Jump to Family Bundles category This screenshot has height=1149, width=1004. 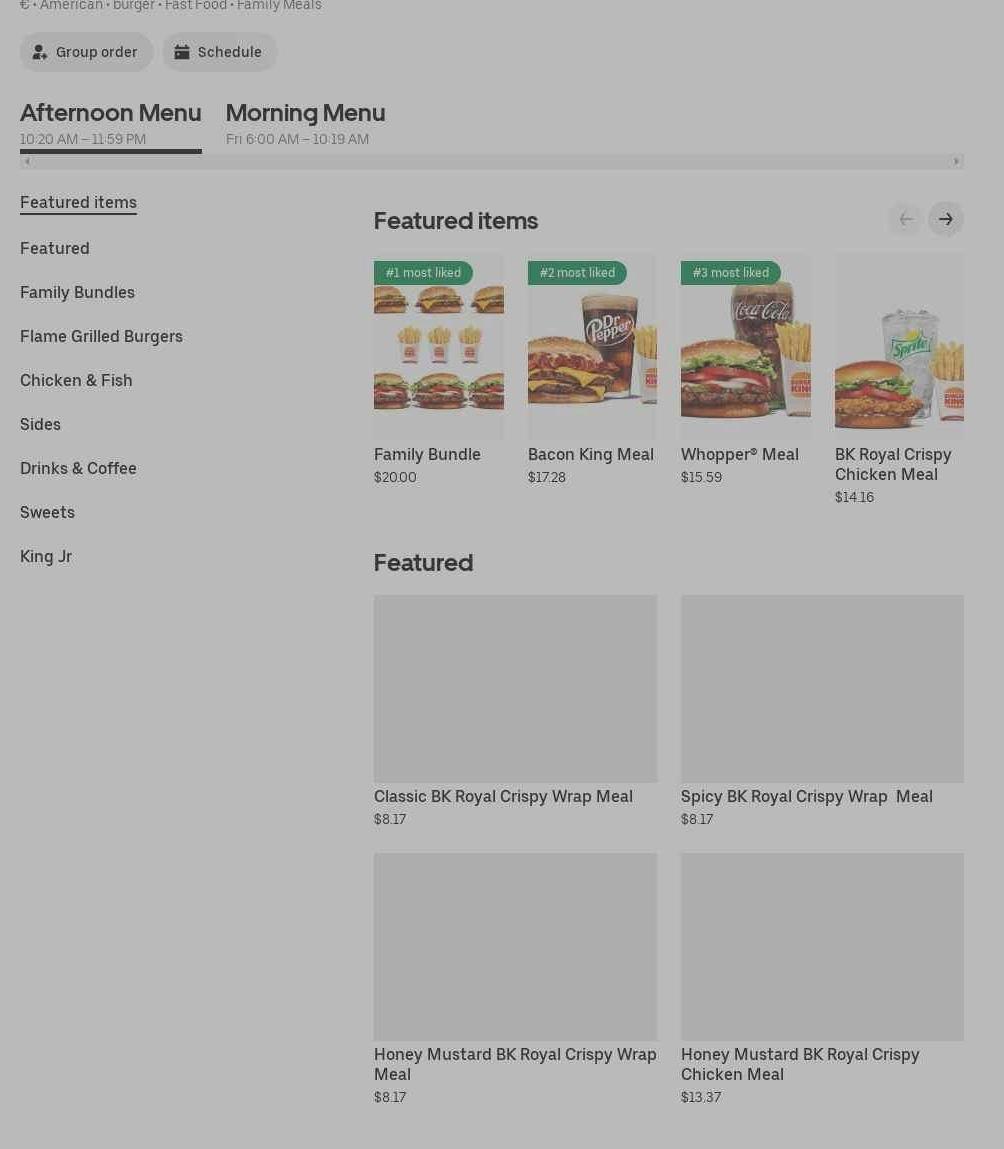pos(78,292)
